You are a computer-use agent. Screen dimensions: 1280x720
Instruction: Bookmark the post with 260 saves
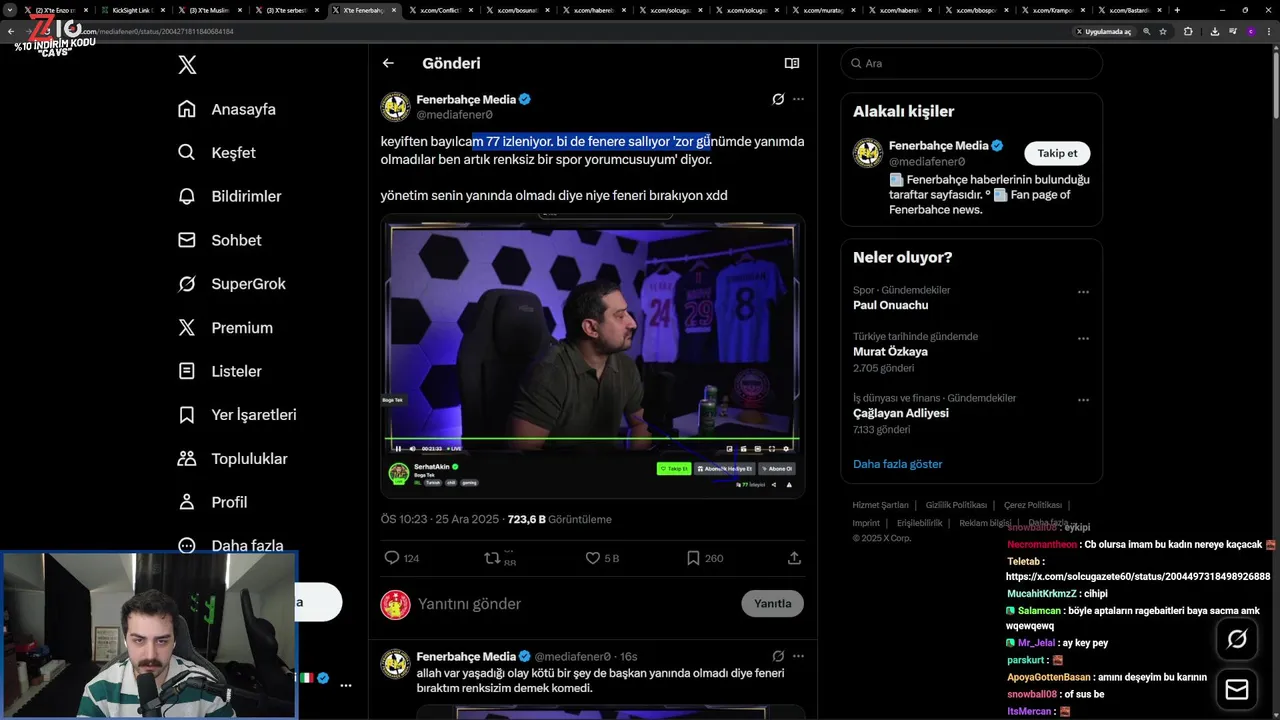point(693,558)
